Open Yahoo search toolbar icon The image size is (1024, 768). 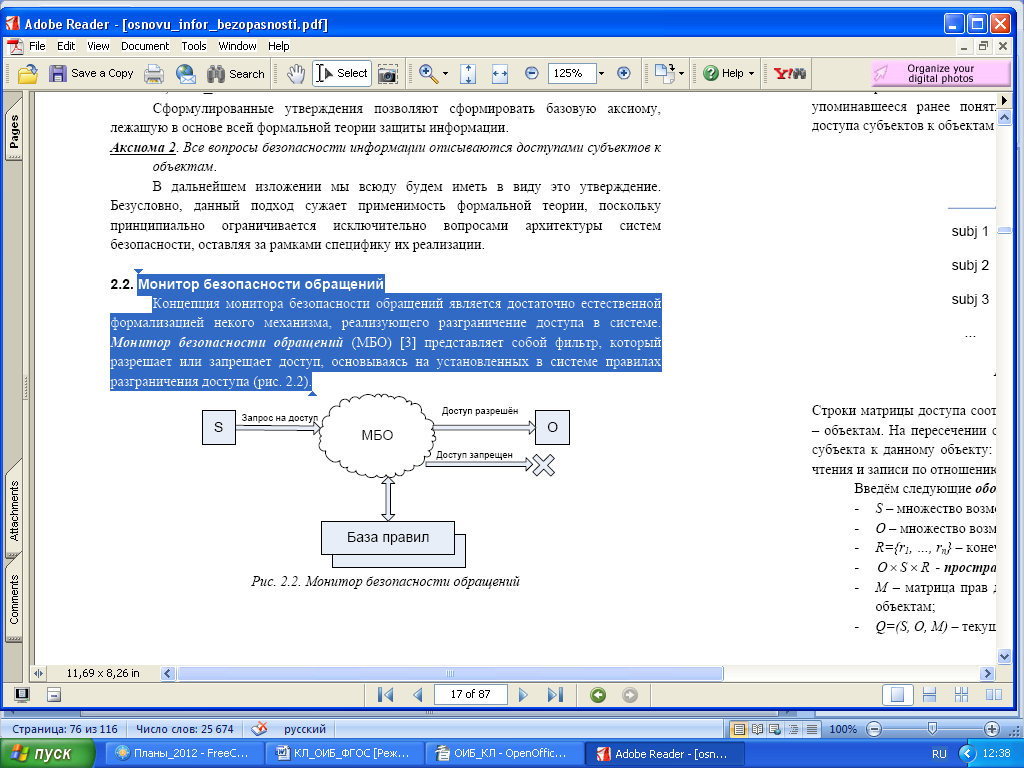[x=790, y=73]
